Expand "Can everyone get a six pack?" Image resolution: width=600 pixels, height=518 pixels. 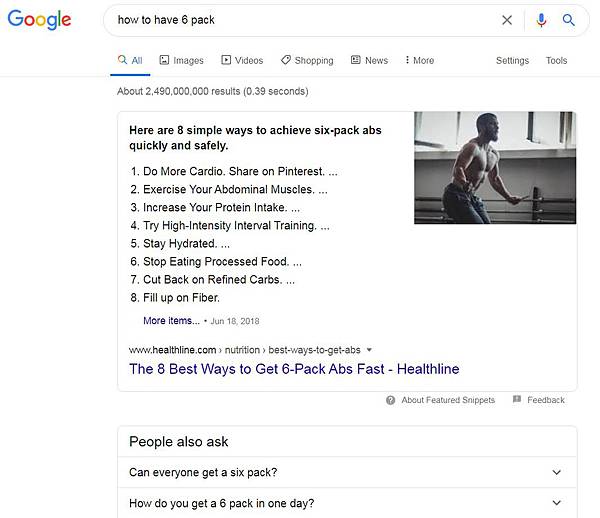(x=347, y=472)
